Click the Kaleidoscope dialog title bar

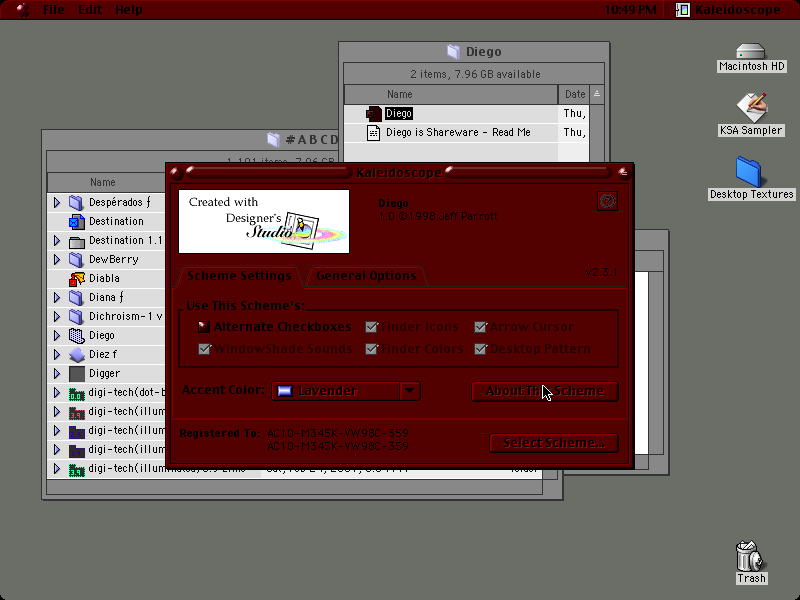399,172
